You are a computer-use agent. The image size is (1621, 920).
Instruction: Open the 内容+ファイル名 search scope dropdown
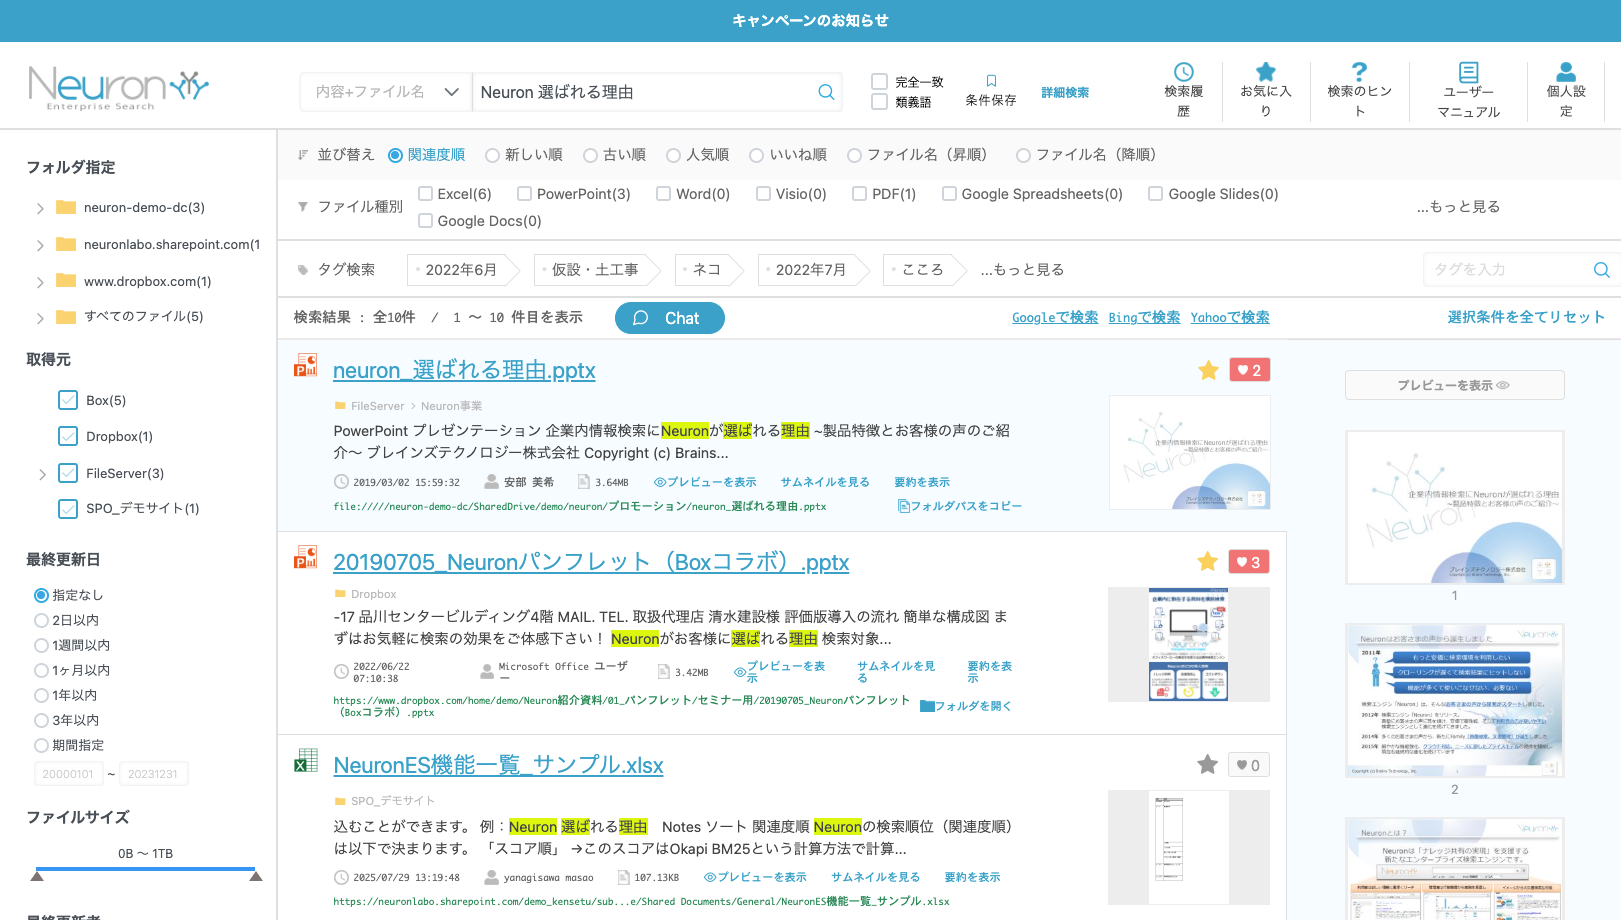click(x=385, y=91)
